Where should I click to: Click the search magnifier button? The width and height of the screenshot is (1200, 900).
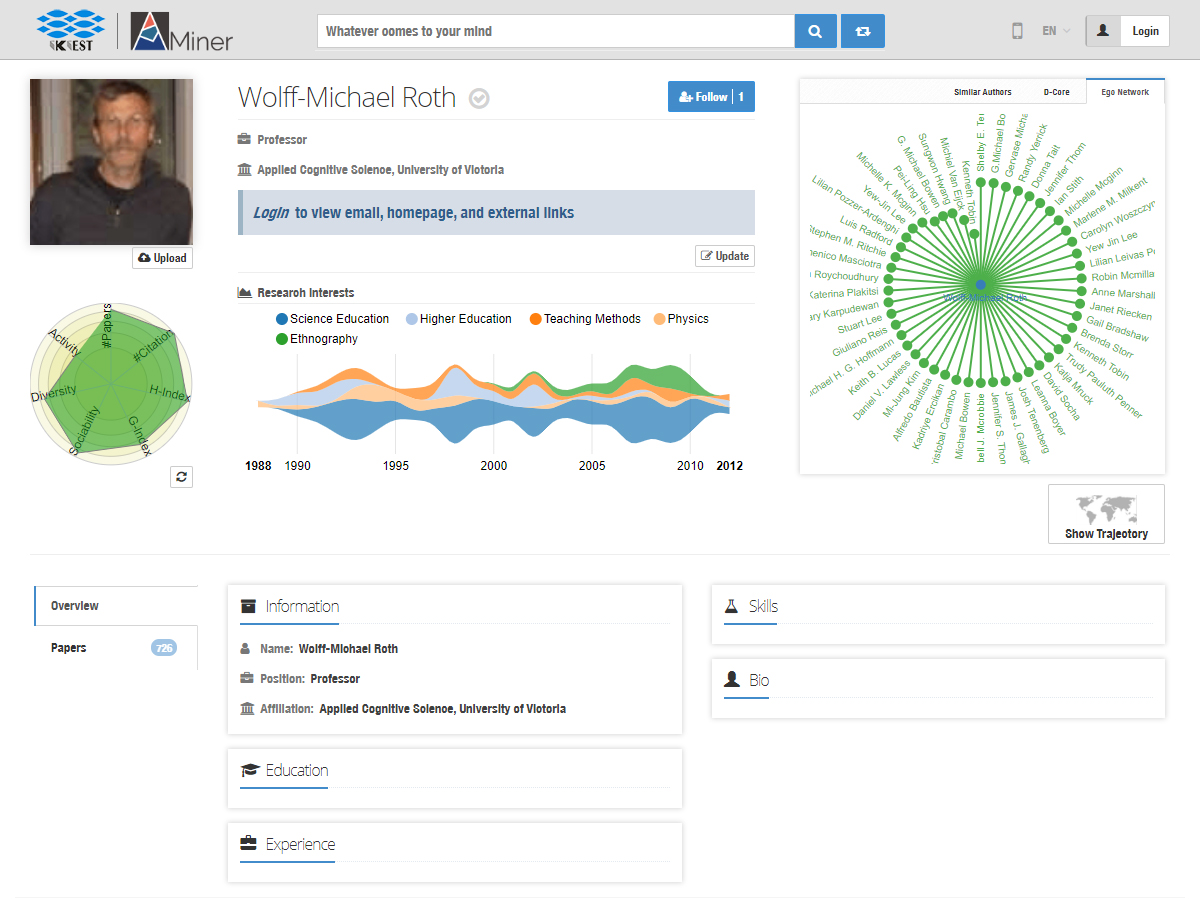(x=815, y=31)
